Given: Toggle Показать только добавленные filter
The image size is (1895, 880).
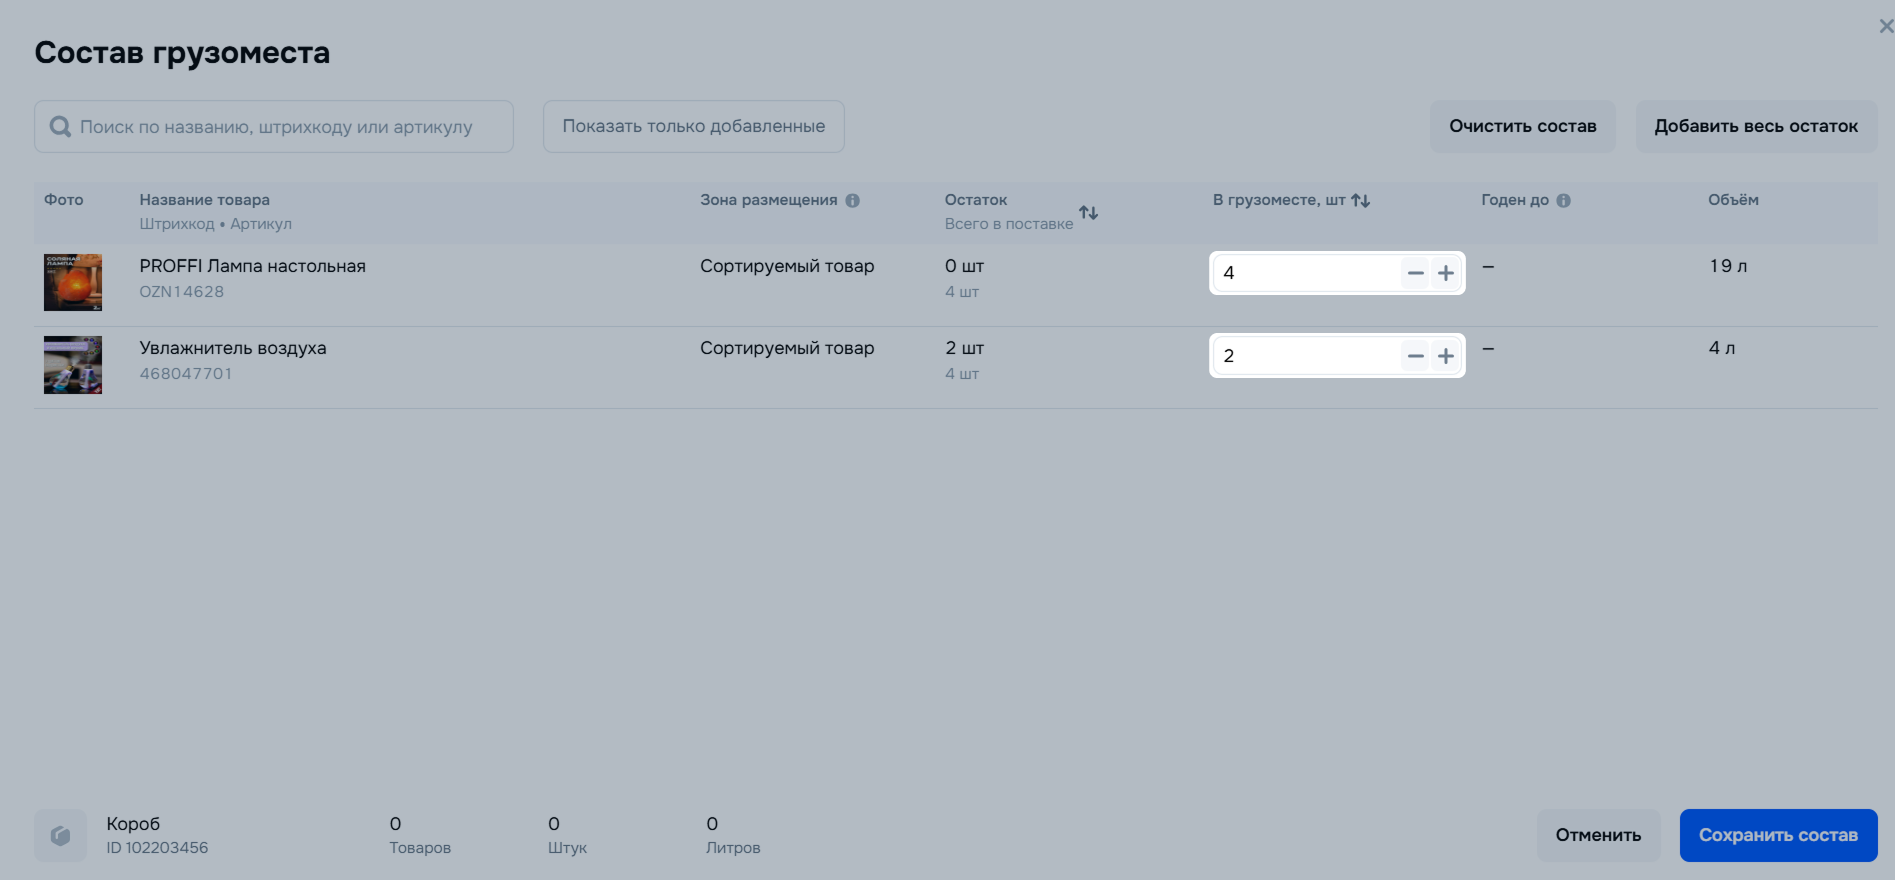Looking at the screenshot, I should point(693,126).
